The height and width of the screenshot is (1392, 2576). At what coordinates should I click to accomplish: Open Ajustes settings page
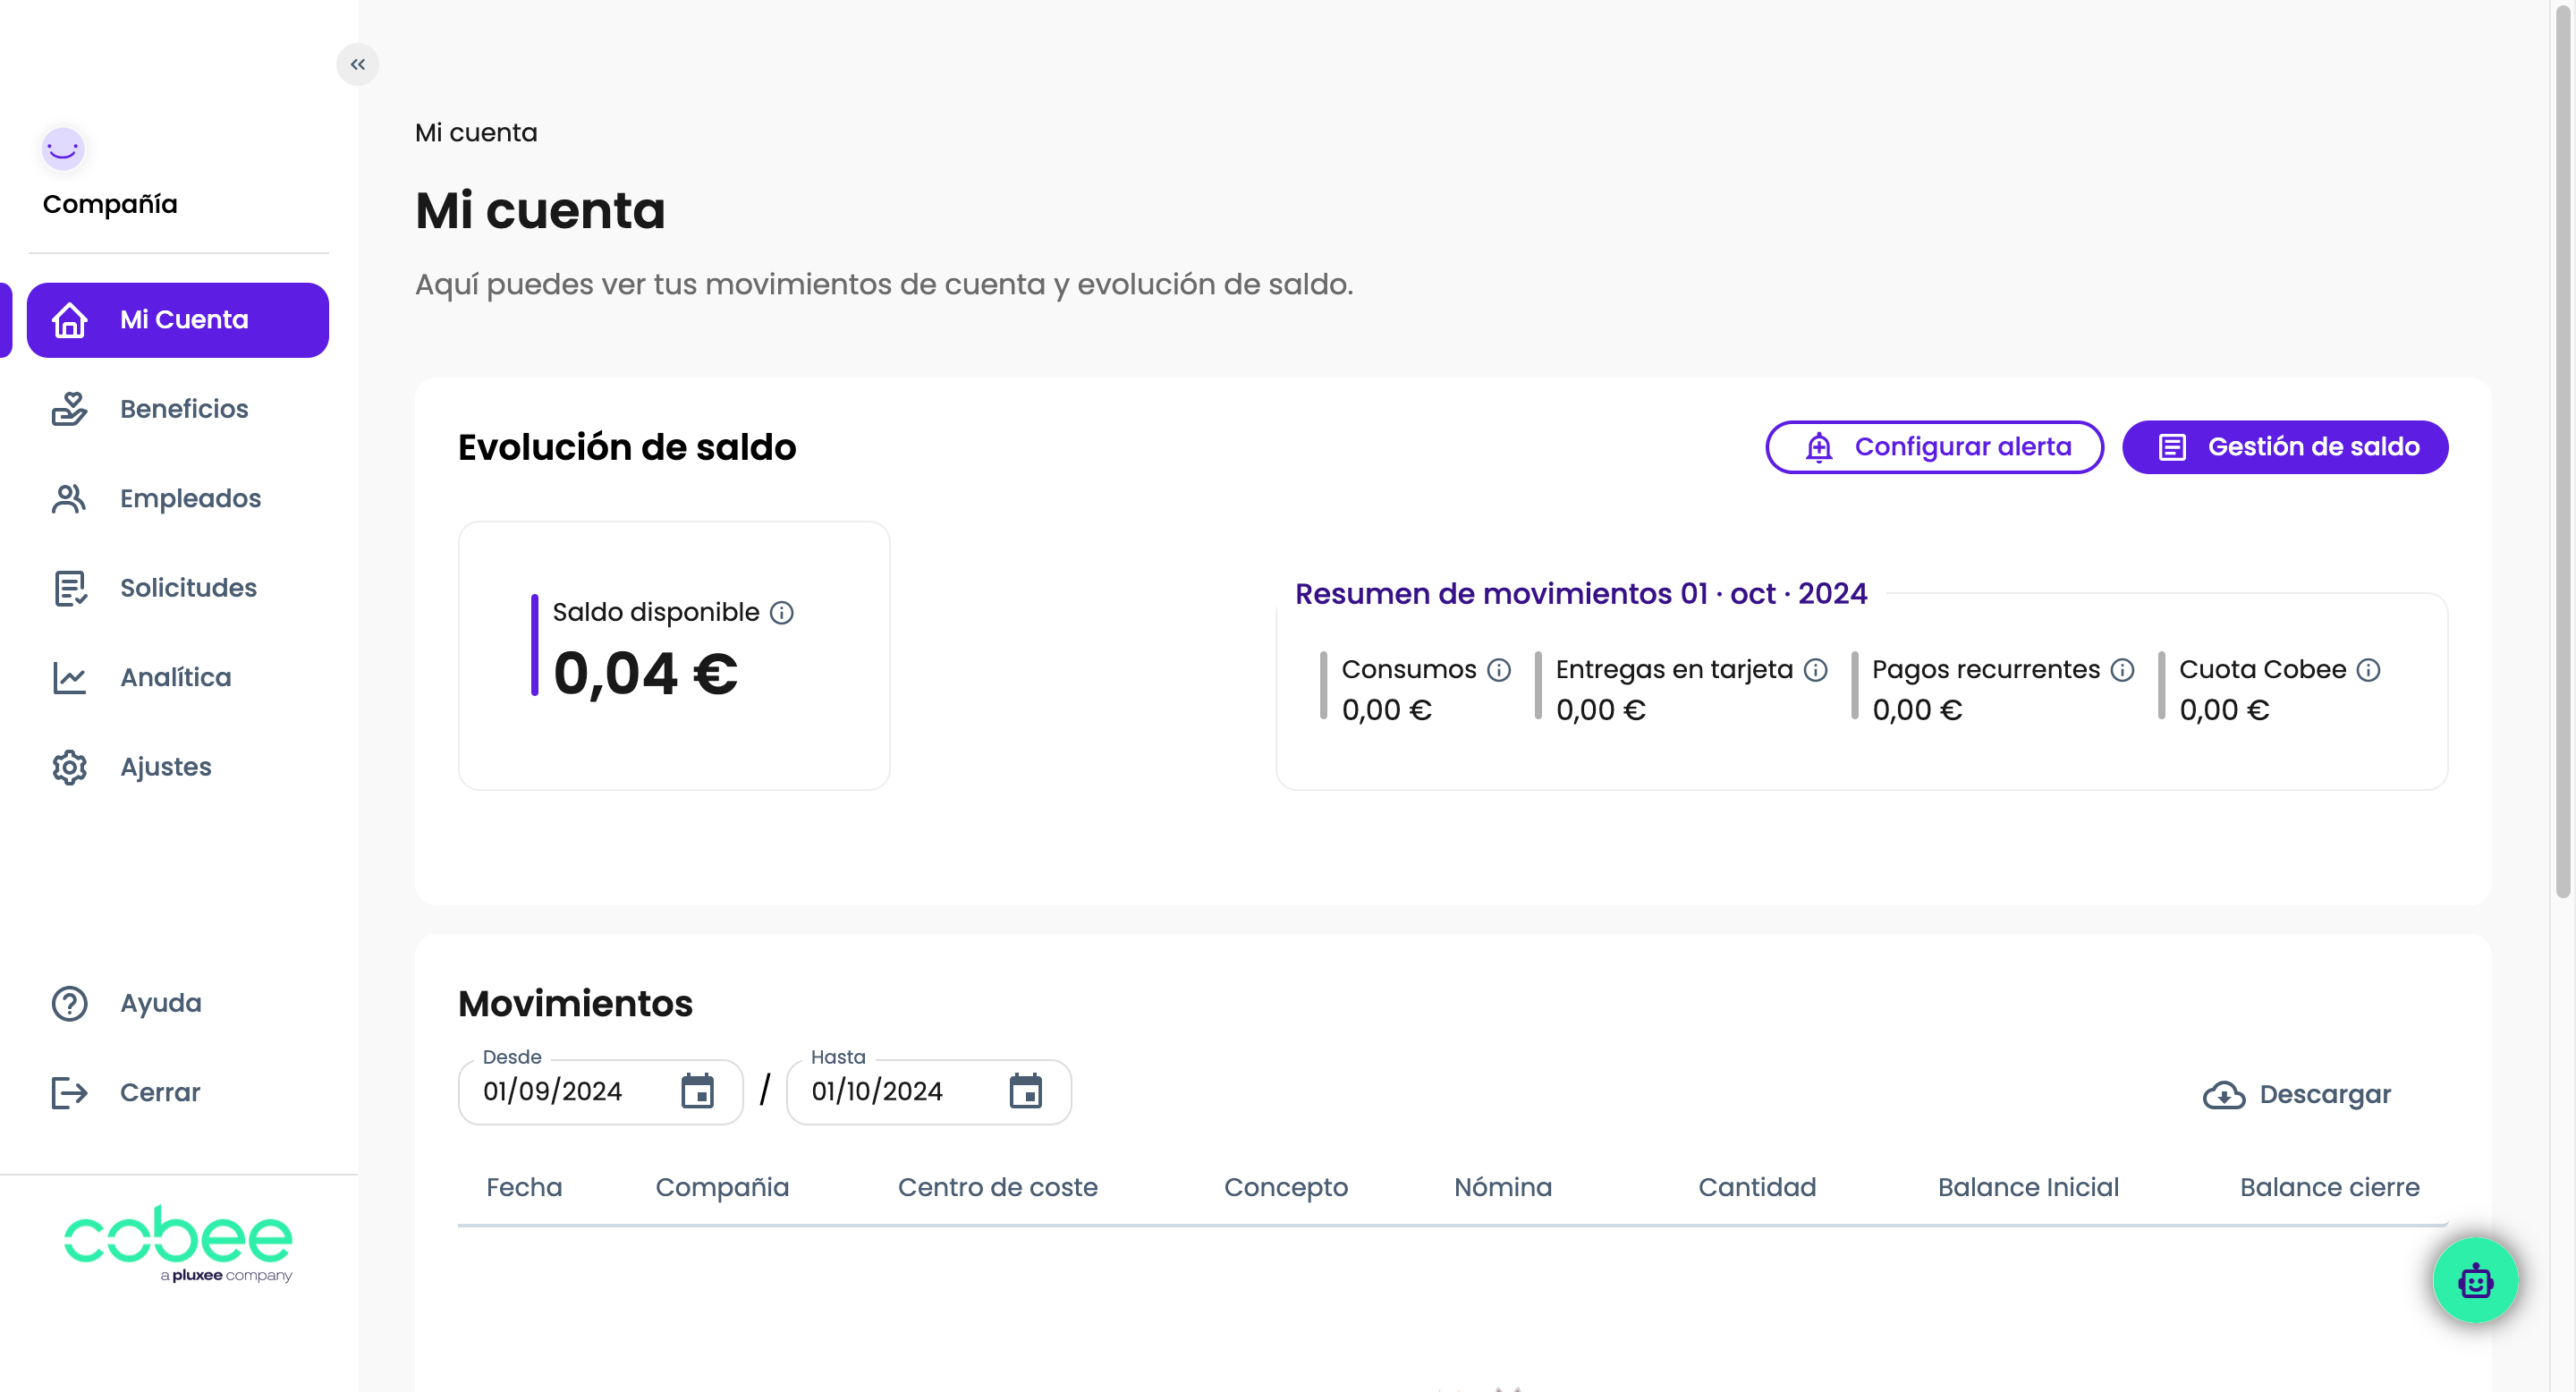pos(165,767)
